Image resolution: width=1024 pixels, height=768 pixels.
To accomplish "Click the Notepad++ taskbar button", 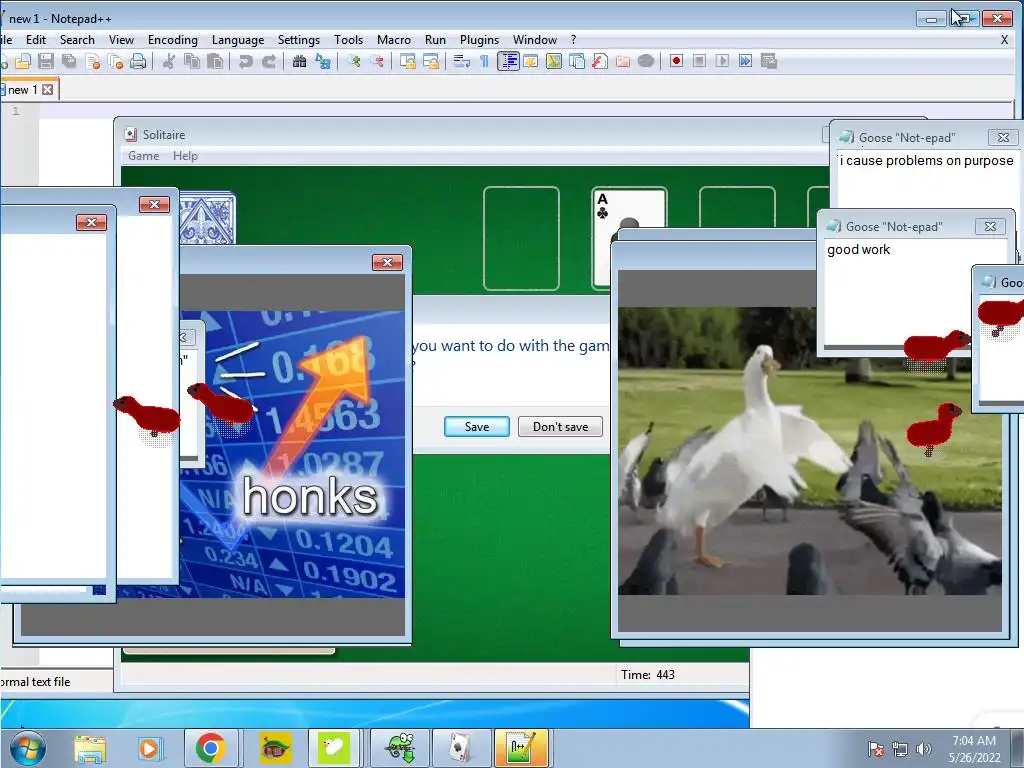I will coord(521,748).
